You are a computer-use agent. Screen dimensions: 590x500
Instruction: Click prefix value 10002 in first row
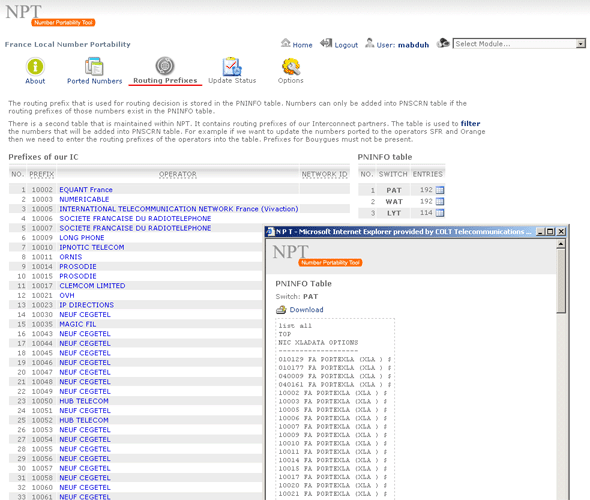pyautogui.click(x=42, y=190)
